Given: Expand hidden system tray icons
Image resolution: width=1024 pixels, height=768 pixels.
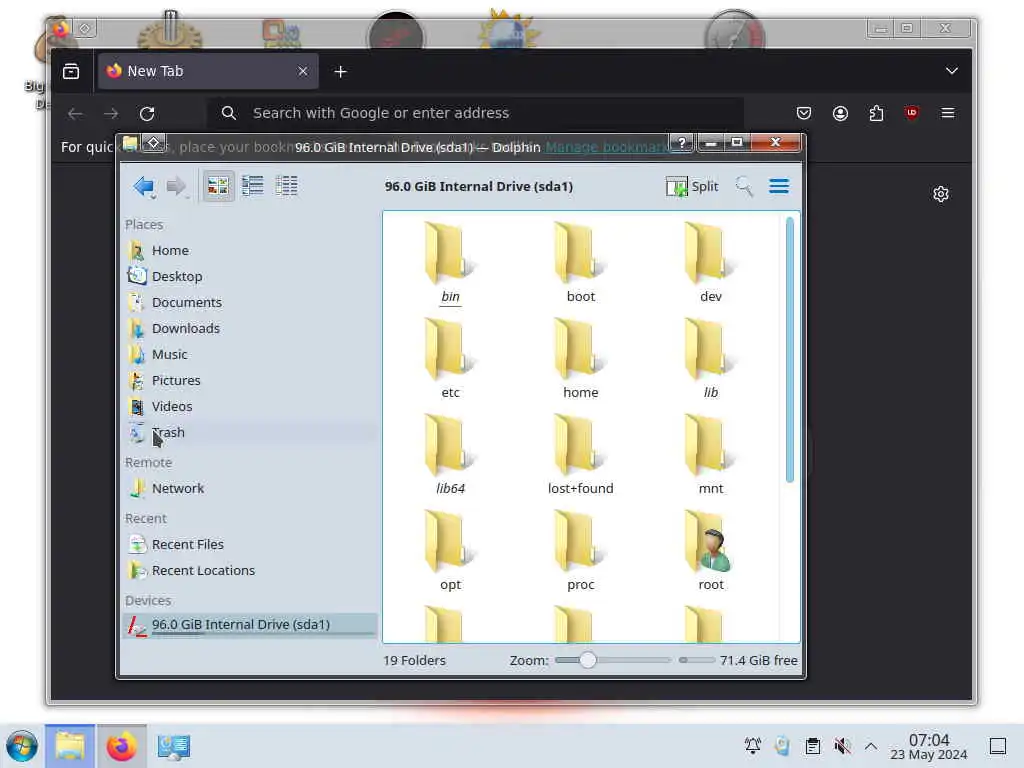Looking at the screenshot, I should pyautogui.click(x=871, y=746).
